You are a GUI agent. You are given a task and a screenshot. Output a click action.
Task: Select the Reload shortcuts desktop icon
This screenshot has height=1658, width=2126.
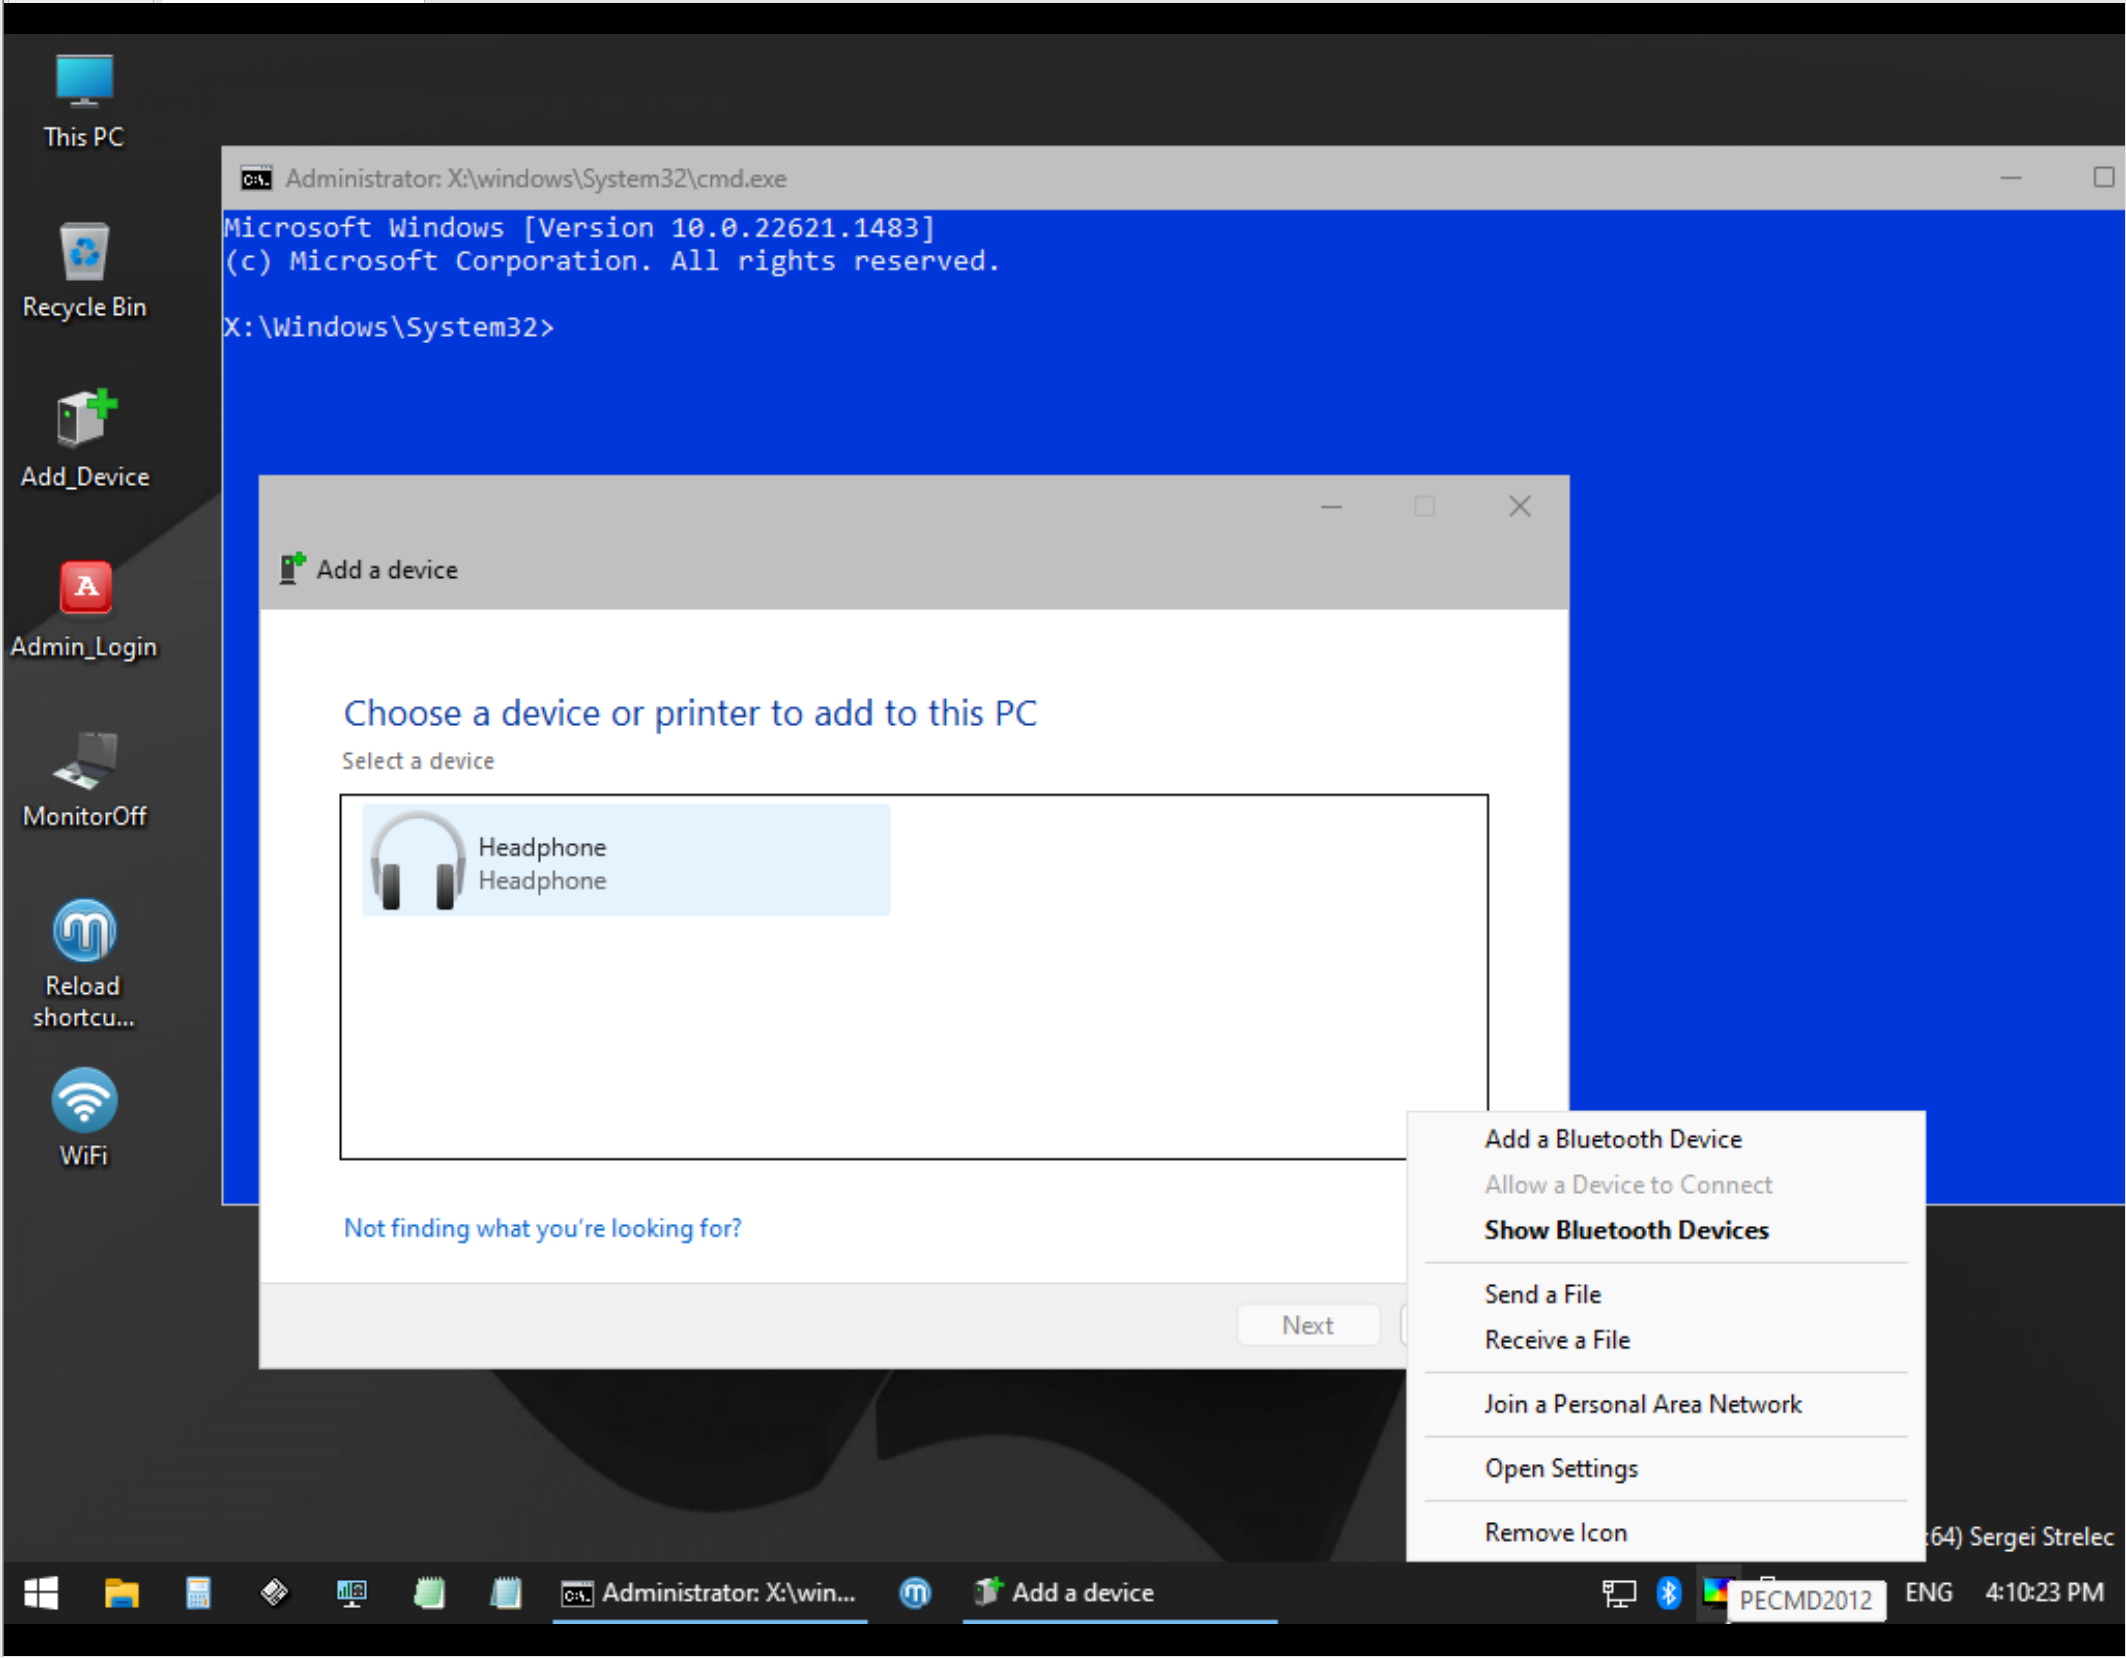84,965
